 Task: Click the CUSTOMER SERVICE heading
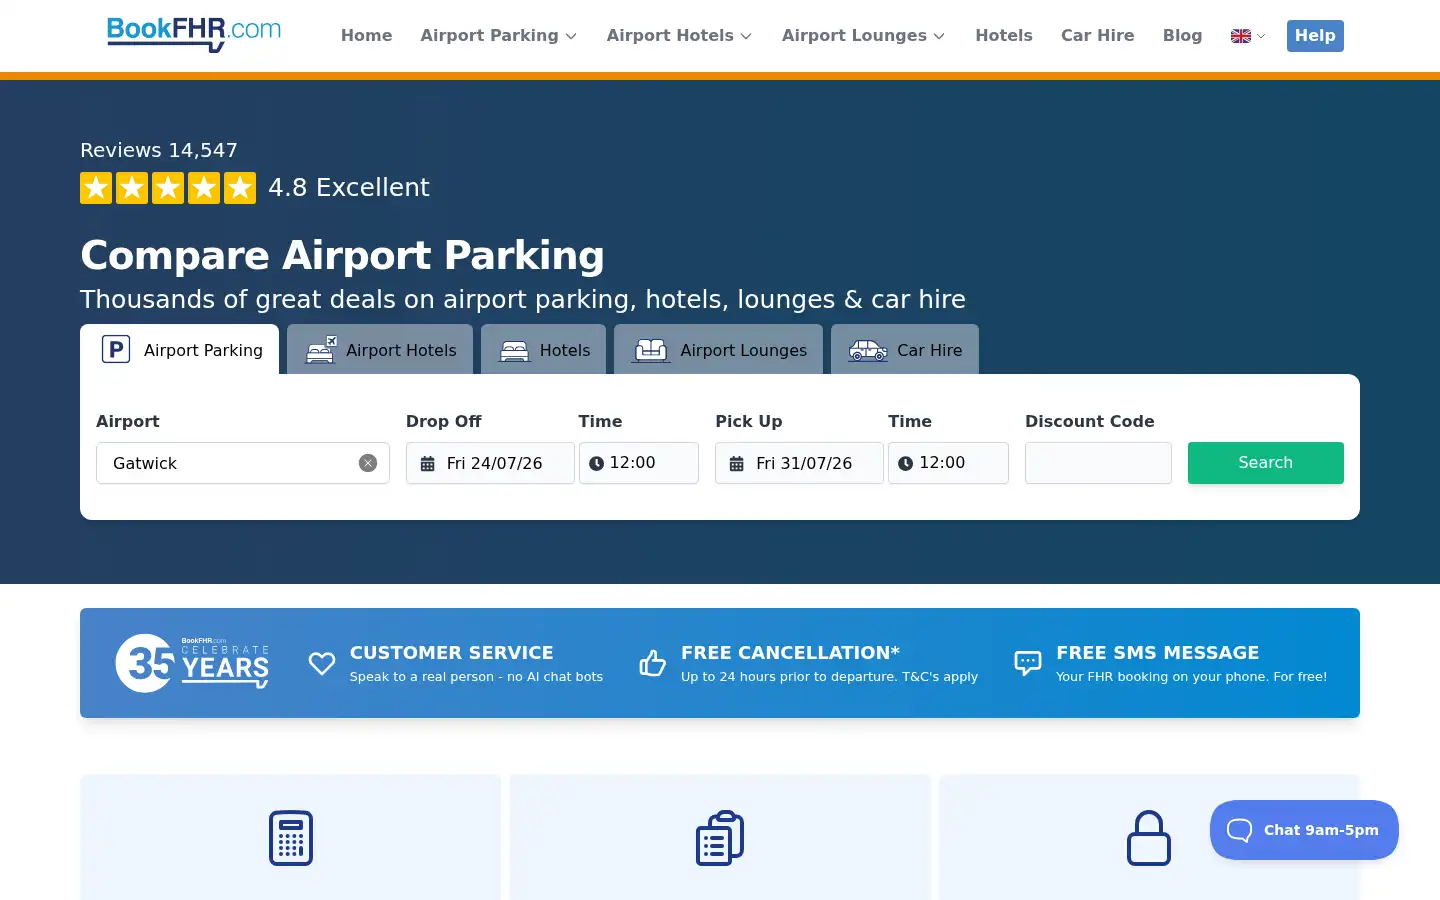(x=452, y=652)
